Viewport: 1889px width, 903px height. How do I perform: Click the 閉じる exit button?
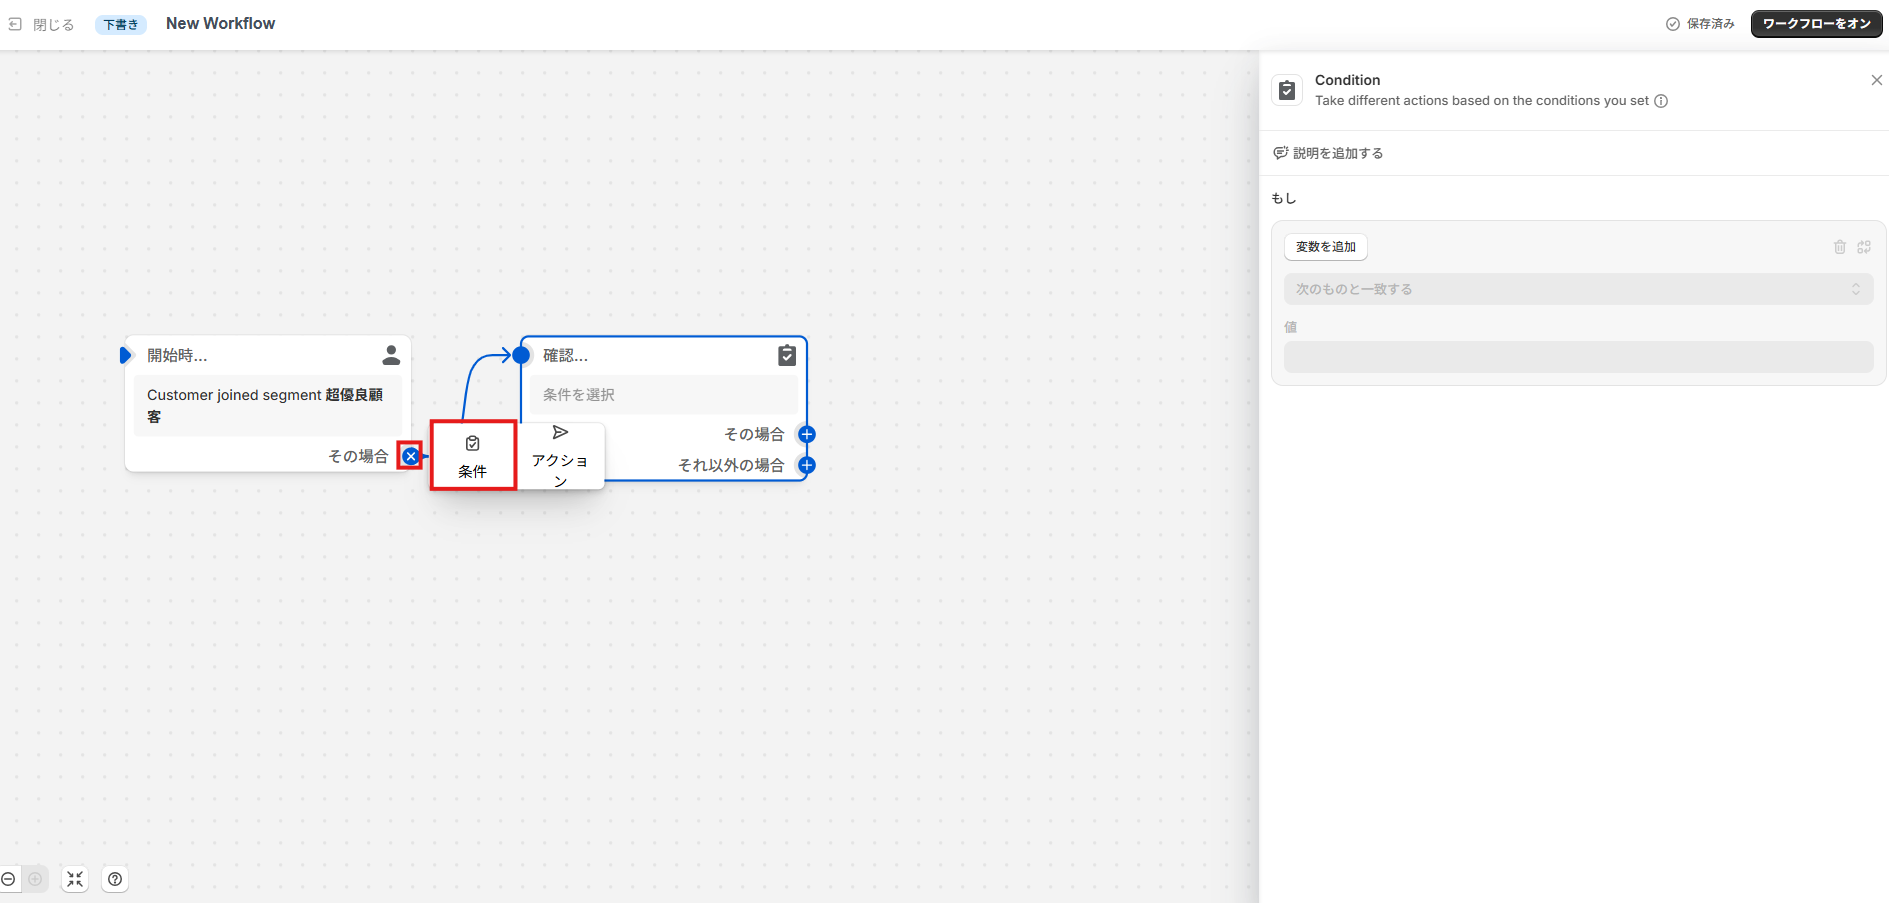point(42,24)
